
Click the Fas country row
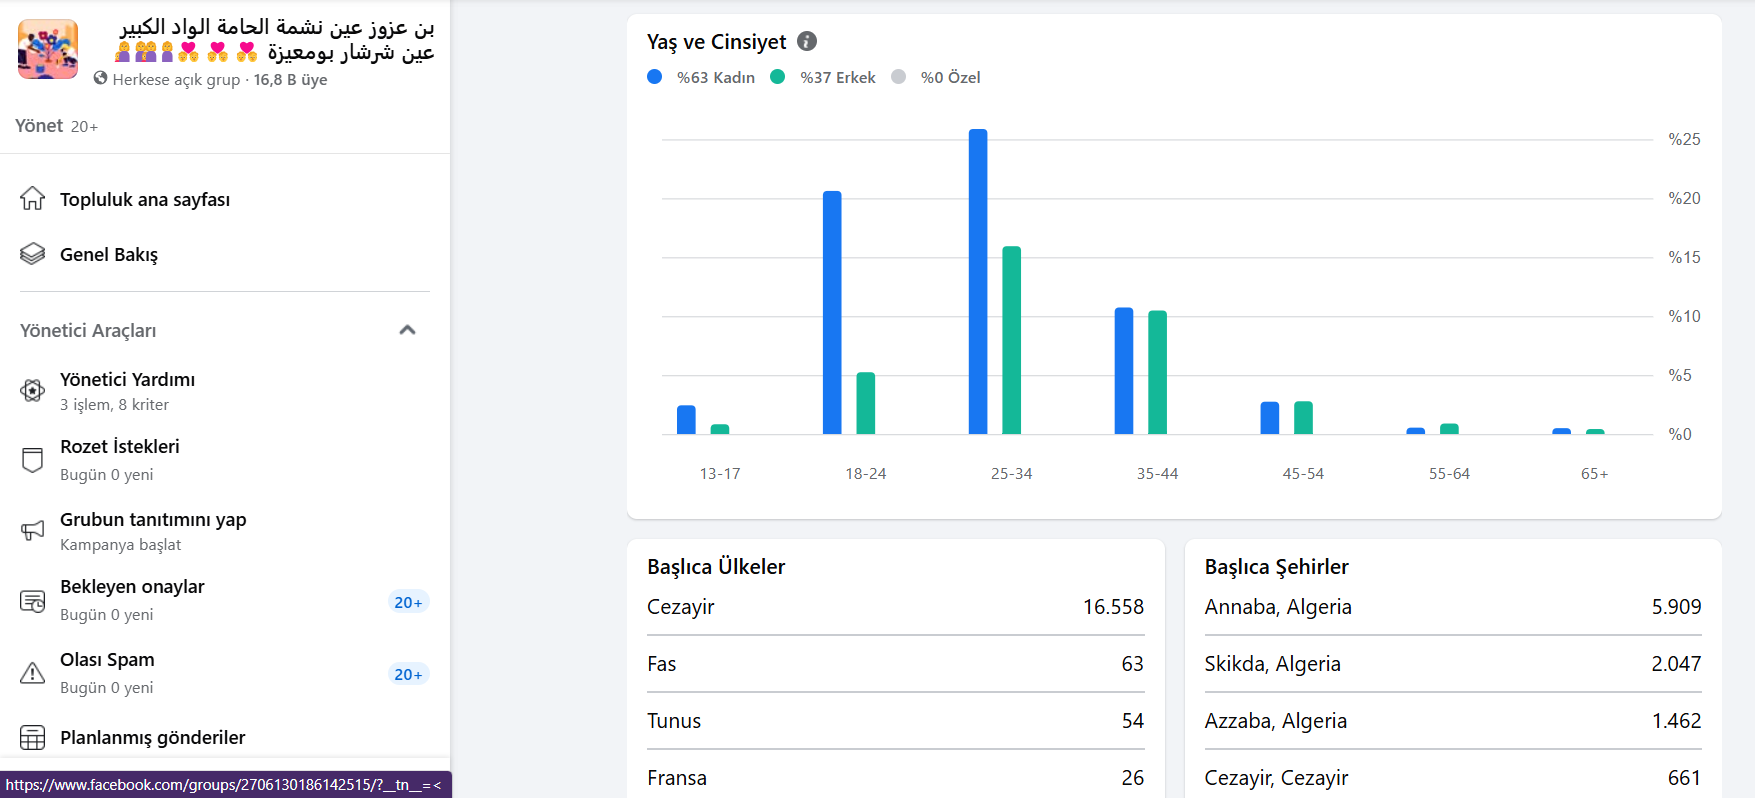[895, 664]
